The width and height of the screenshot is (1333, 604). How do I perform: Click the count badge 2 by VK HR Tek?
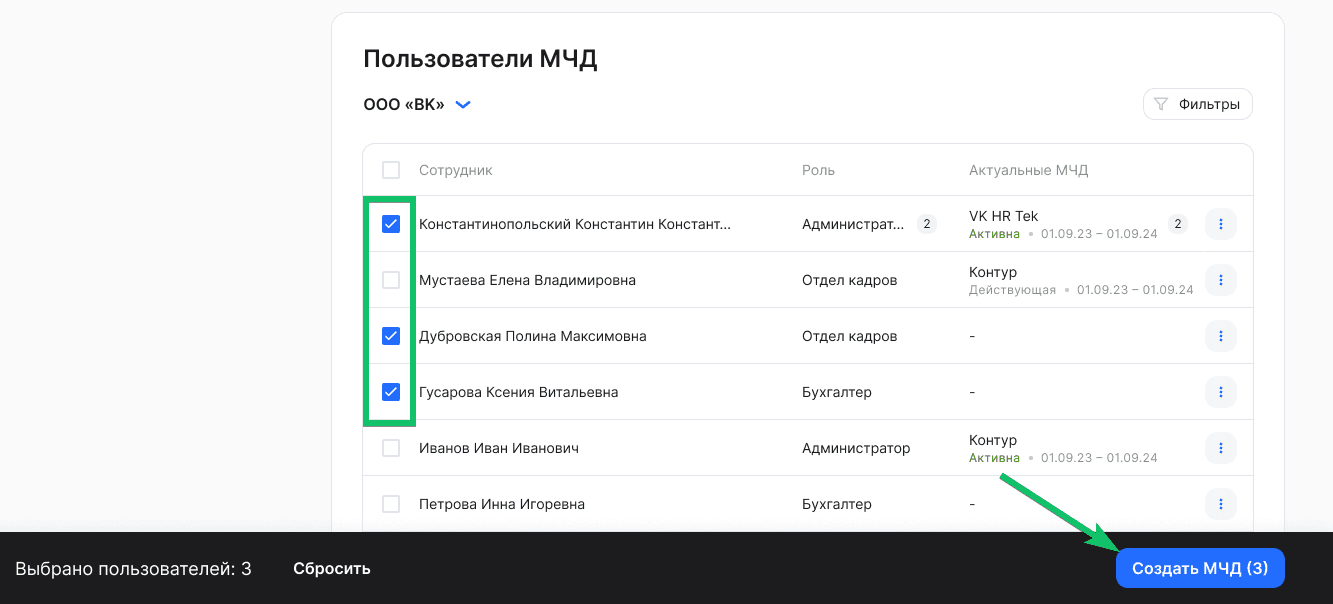pyautogui.click(x=1178, y=224)
